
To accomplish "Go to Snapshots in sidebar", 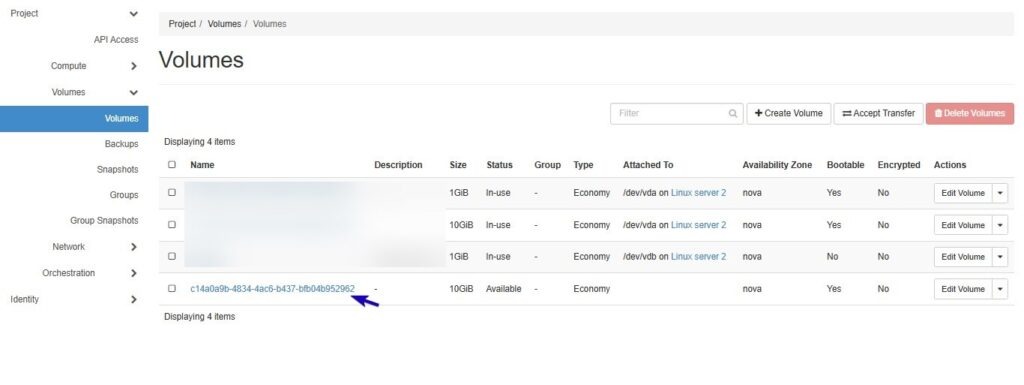I will point(118,170).
